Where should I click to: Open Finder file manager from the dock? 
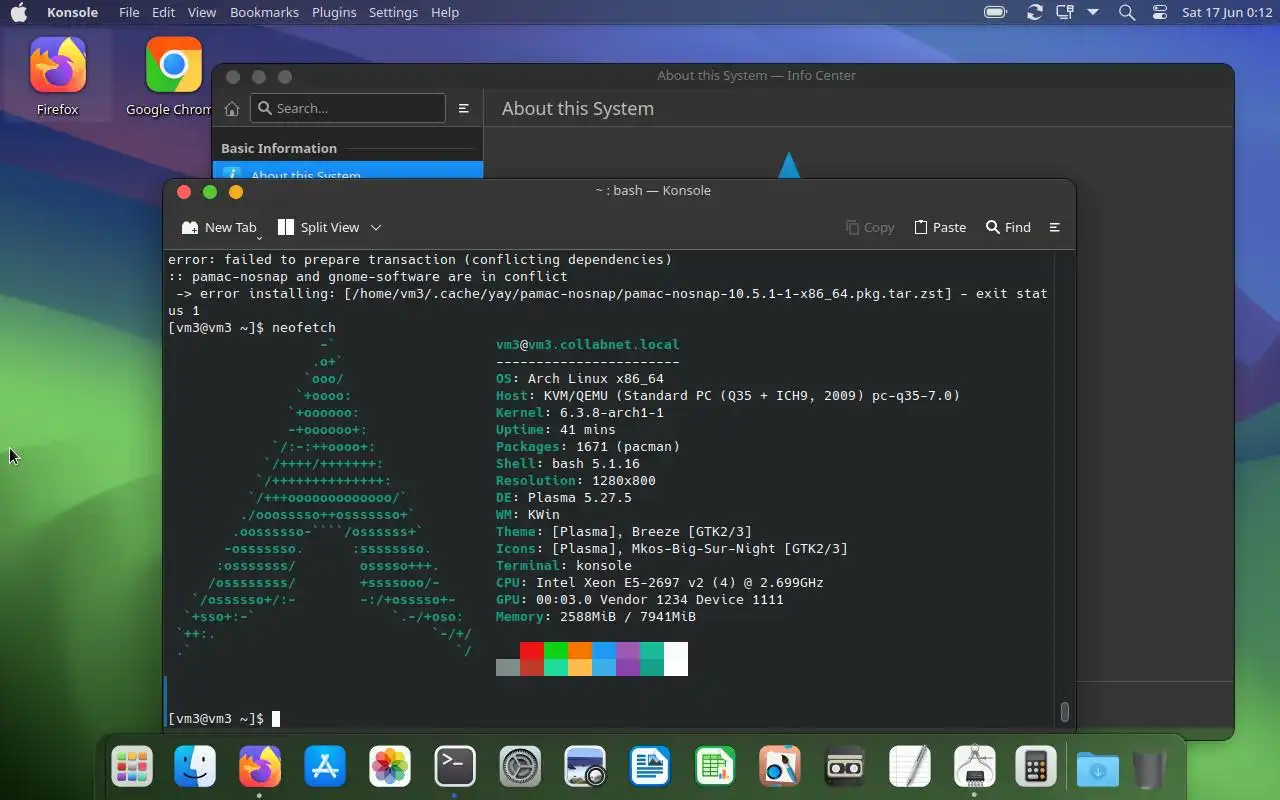tap(195, 767)
